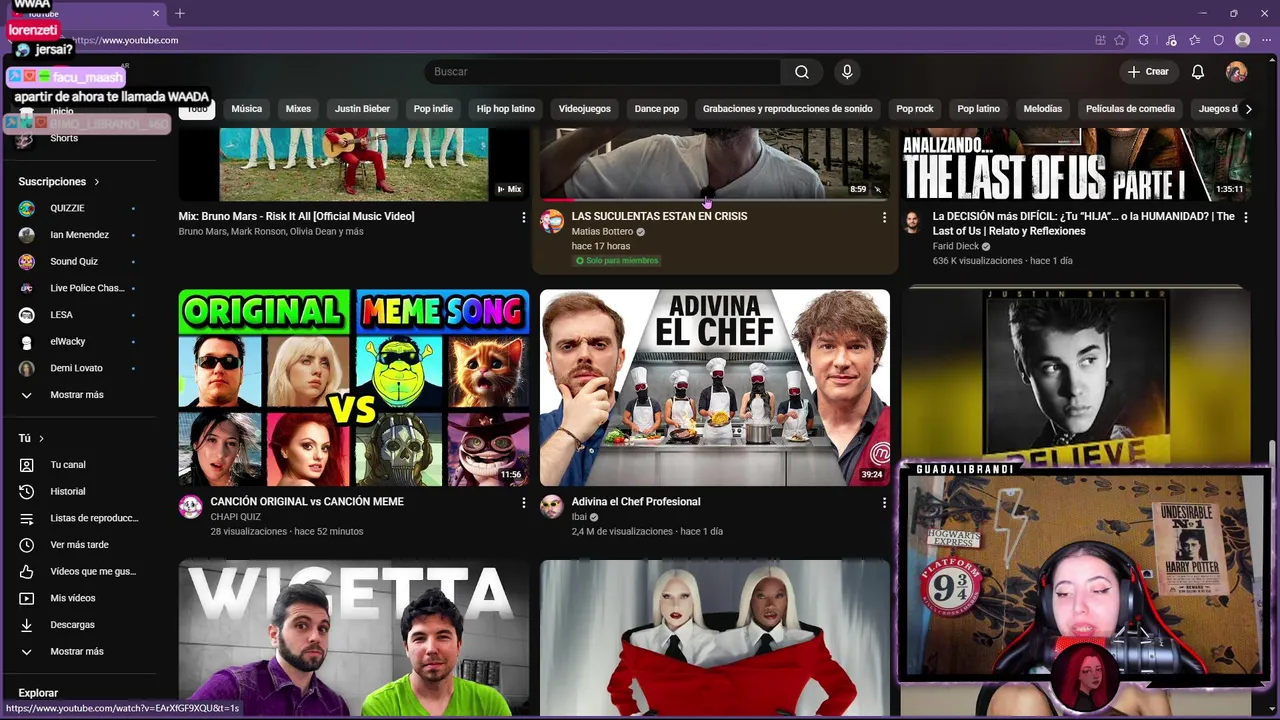Expand the Tú section header
The image size is (1280, 720).
31,438
